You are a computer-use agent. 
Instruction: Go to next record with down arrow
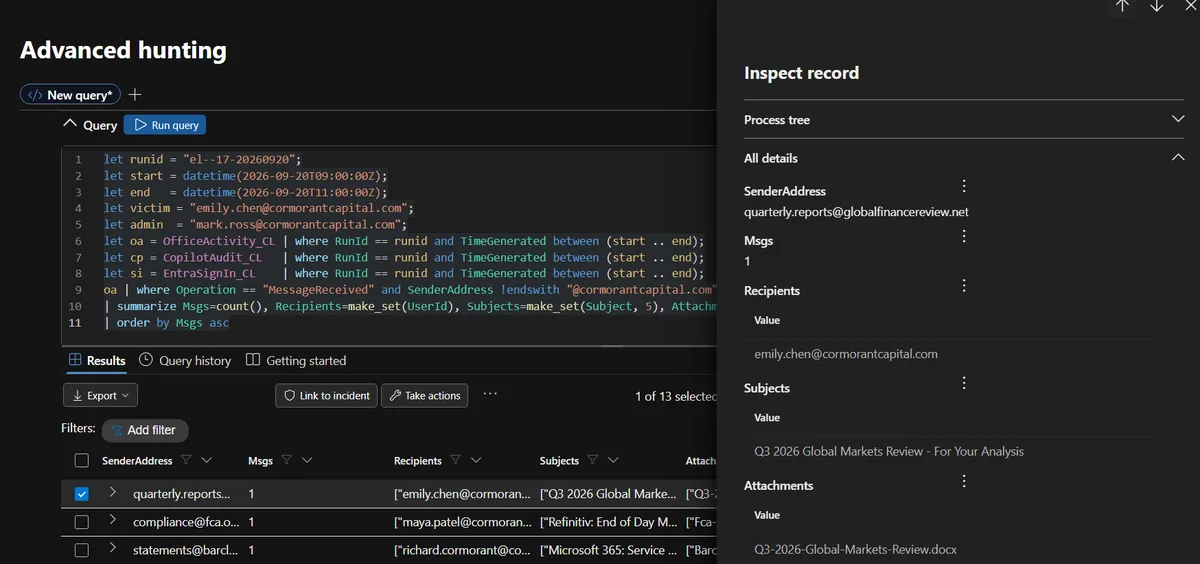tap(1157, 6)
